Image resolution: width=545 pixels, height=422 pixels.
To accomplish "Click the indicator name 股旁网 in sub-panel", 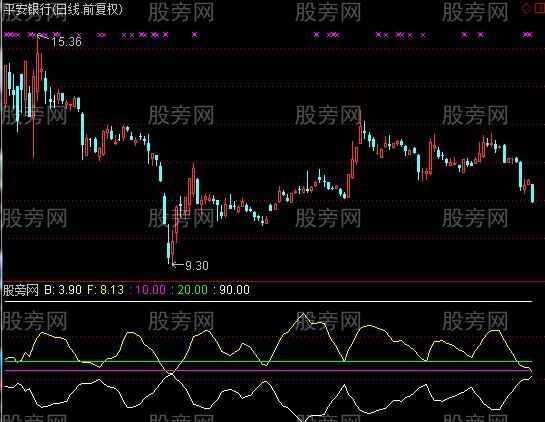I will pyautogui.click(x=21, y=290).
